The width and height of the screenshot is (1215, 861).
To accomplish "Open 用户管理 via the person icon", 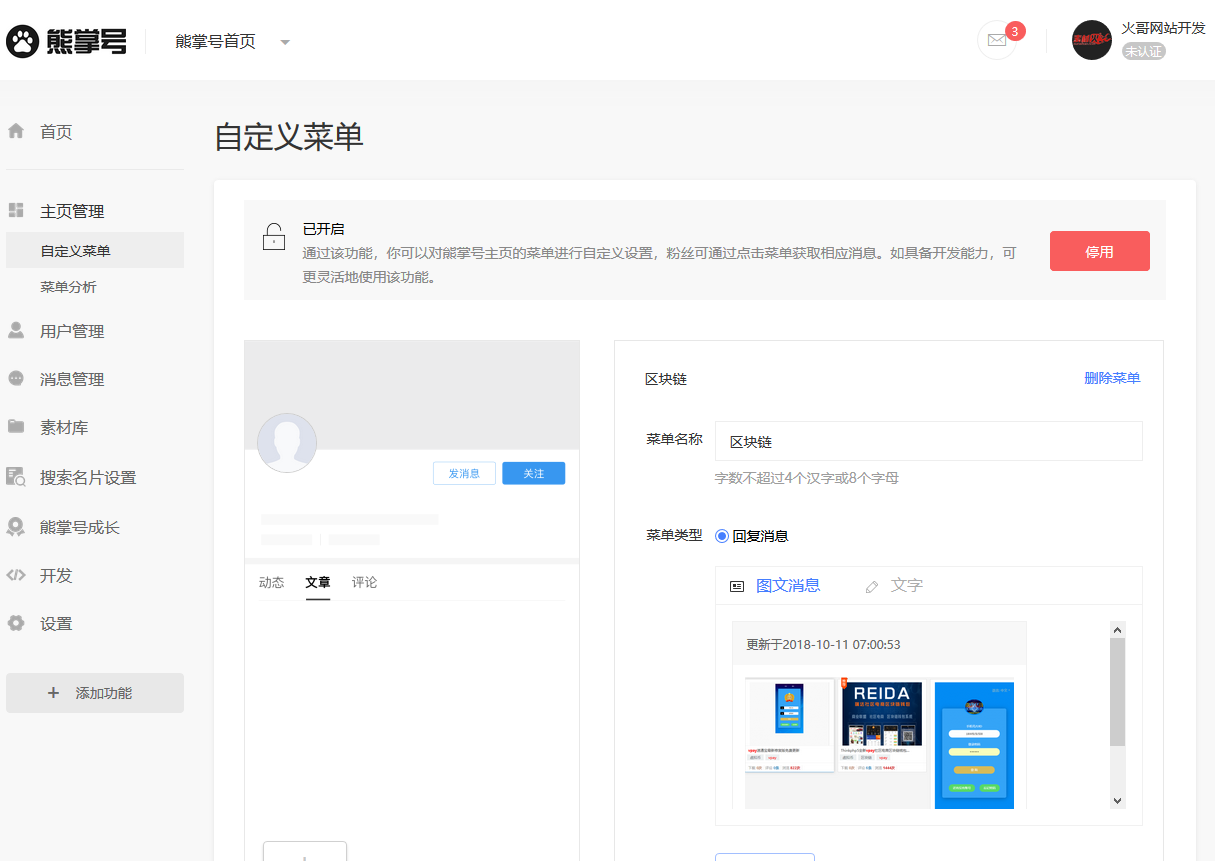I will coord(16,331).
